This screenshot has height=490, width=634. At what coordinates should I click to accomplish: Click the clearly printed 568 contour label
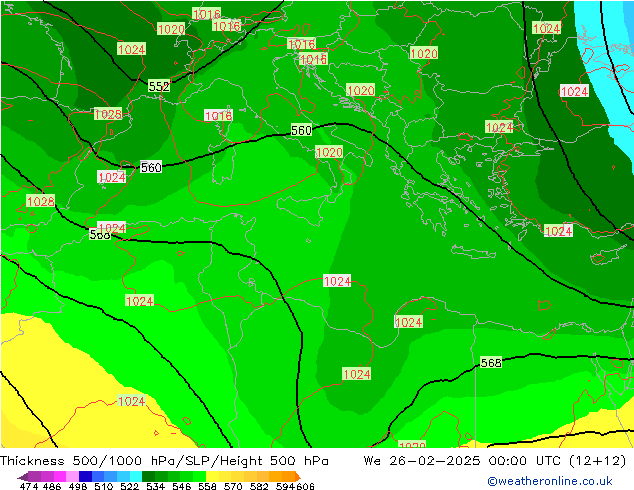click(x=491, y=363)
